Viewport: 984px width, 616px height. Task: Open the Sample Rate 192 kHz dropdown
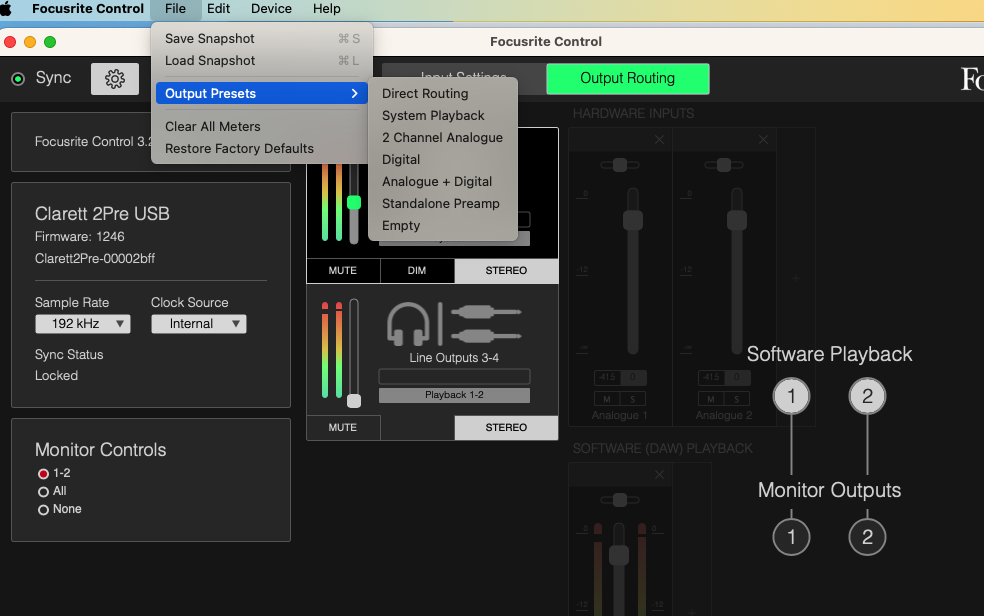[x=83, y=324]
